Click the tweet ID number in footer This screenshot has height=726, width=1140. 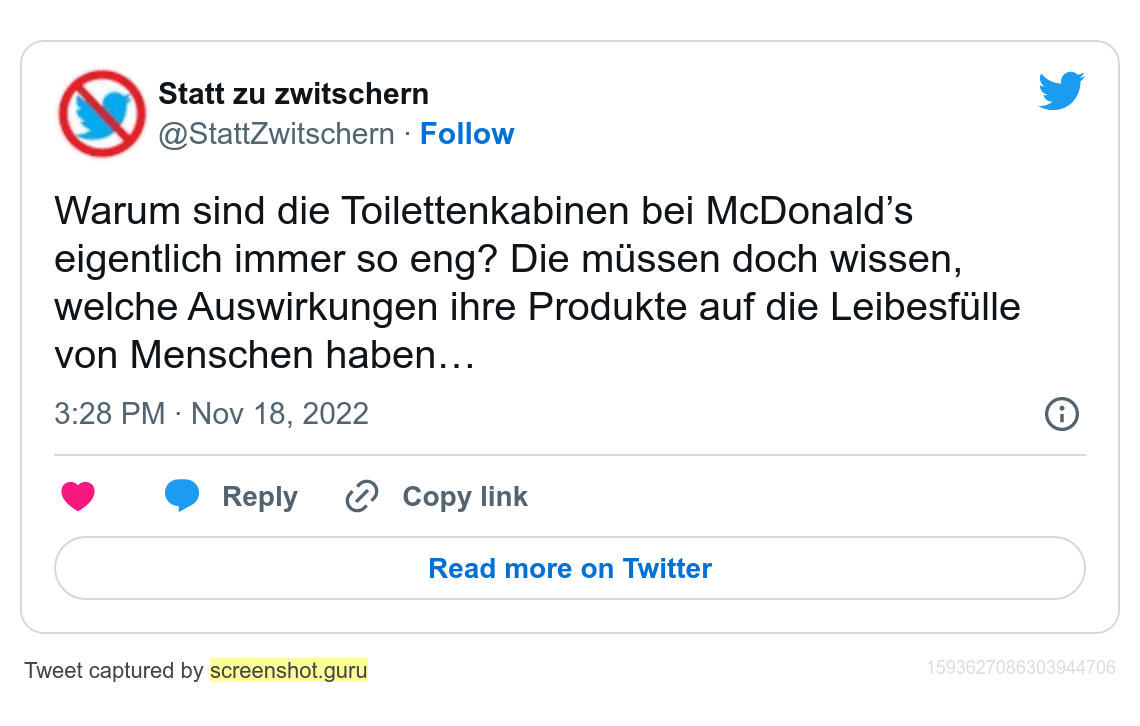1021,668
